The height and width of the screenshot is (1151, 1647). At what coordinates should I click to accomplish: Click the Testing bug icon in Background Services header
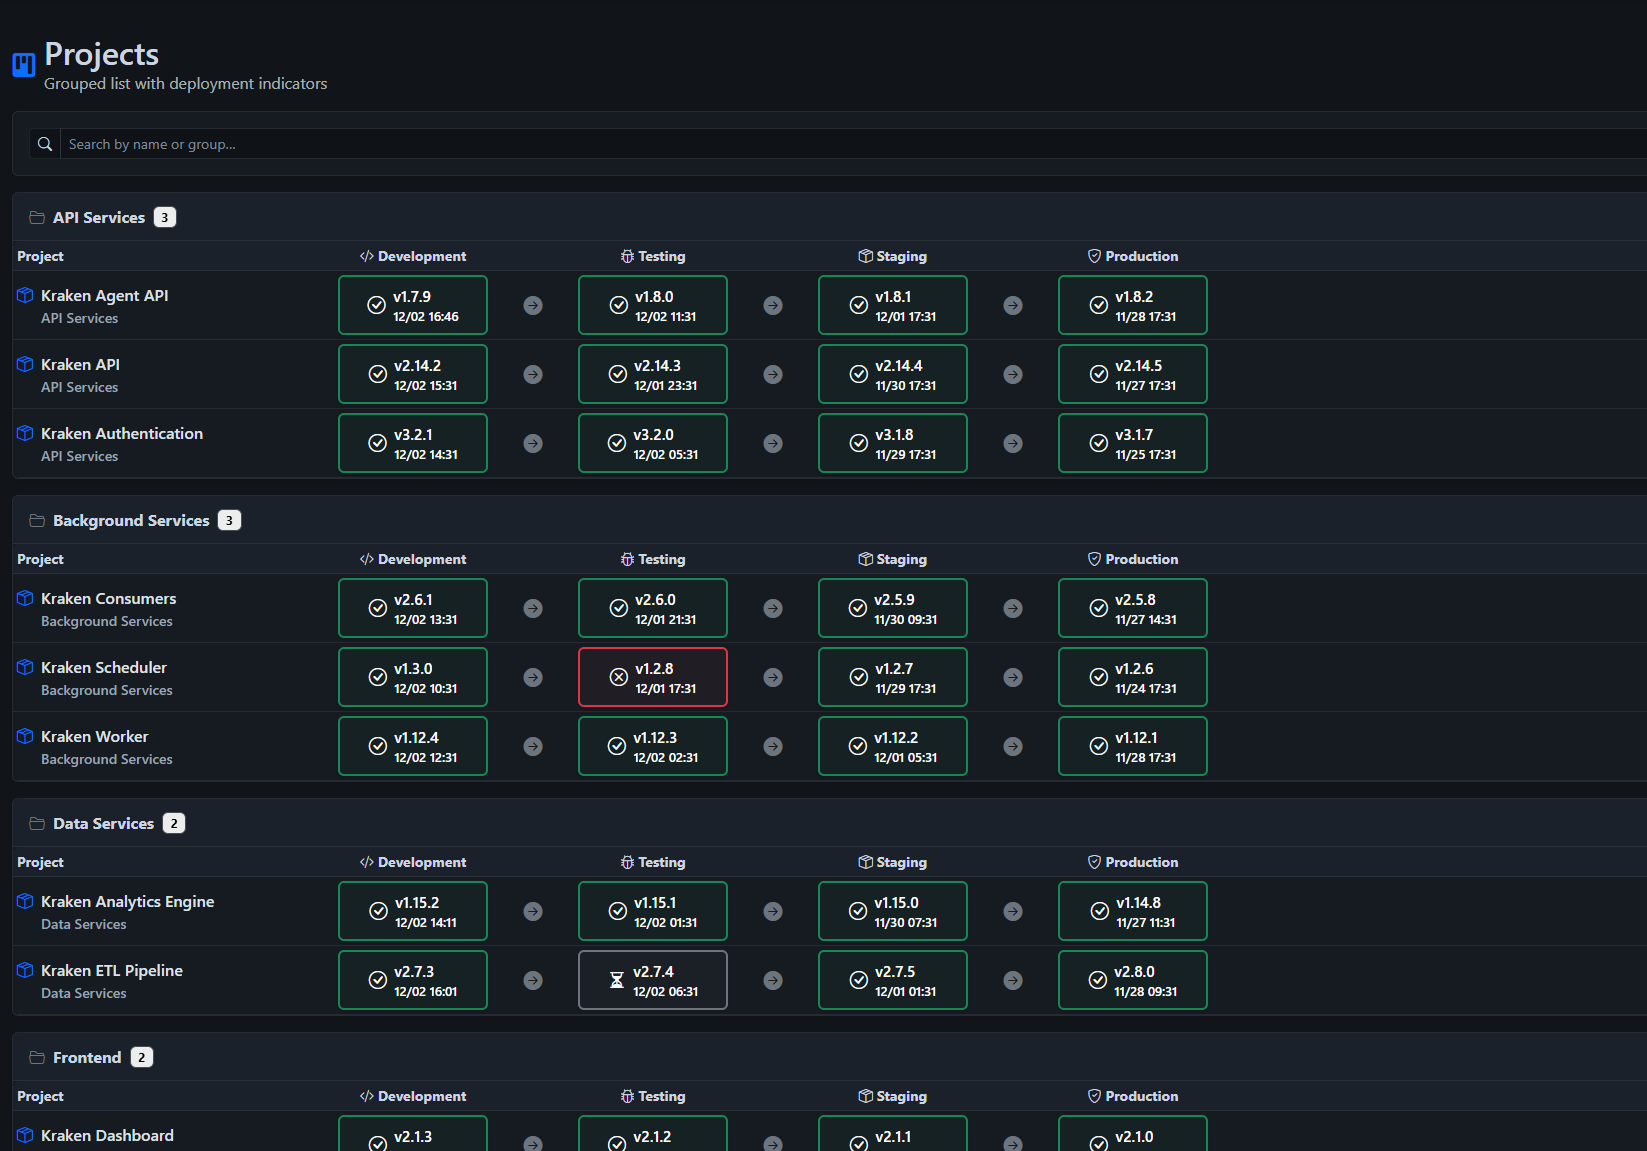pos(627,558)
